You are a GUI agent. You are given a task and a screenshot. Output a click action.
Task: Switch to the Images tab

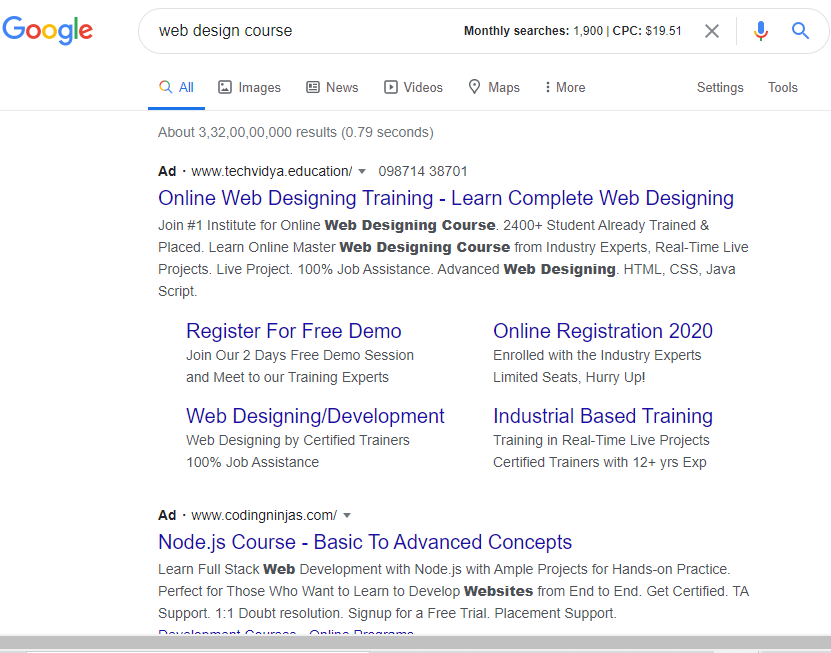point(250,87)
